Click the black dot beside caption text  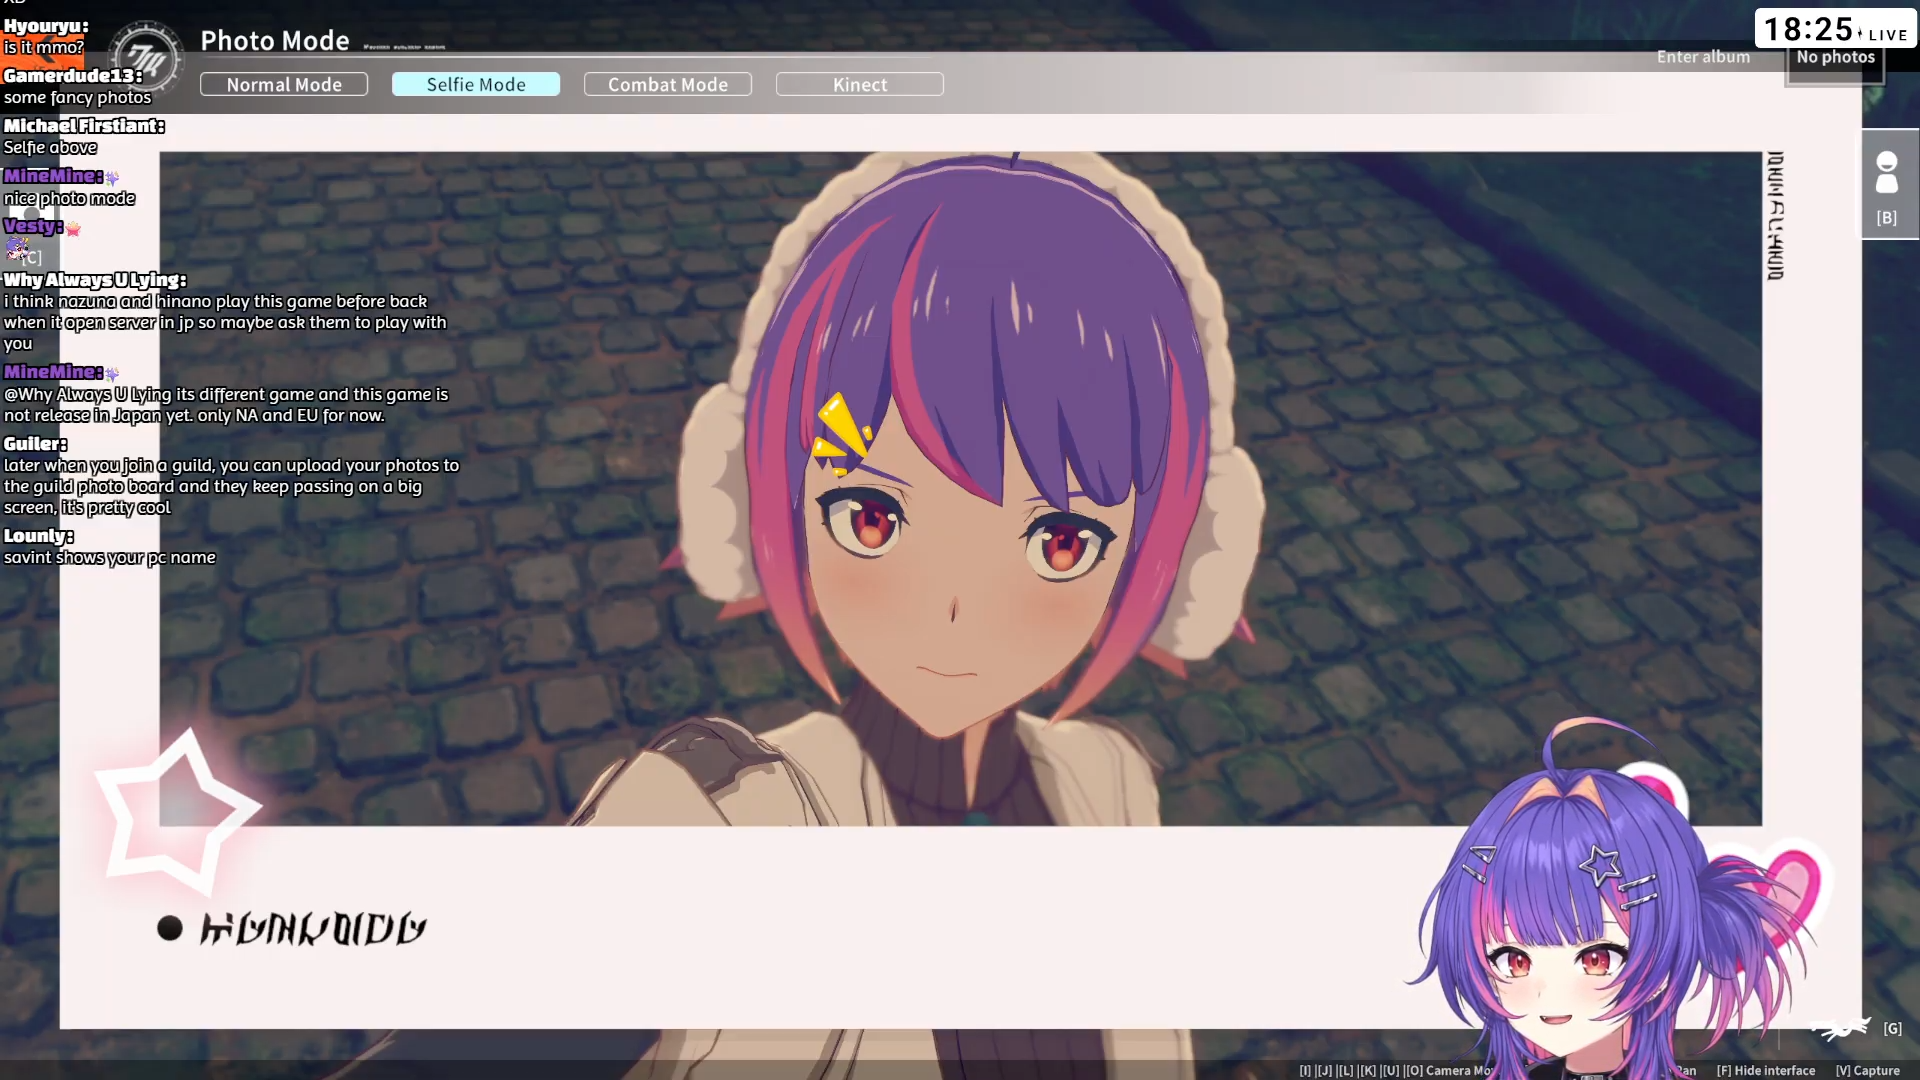coord(170,929)
